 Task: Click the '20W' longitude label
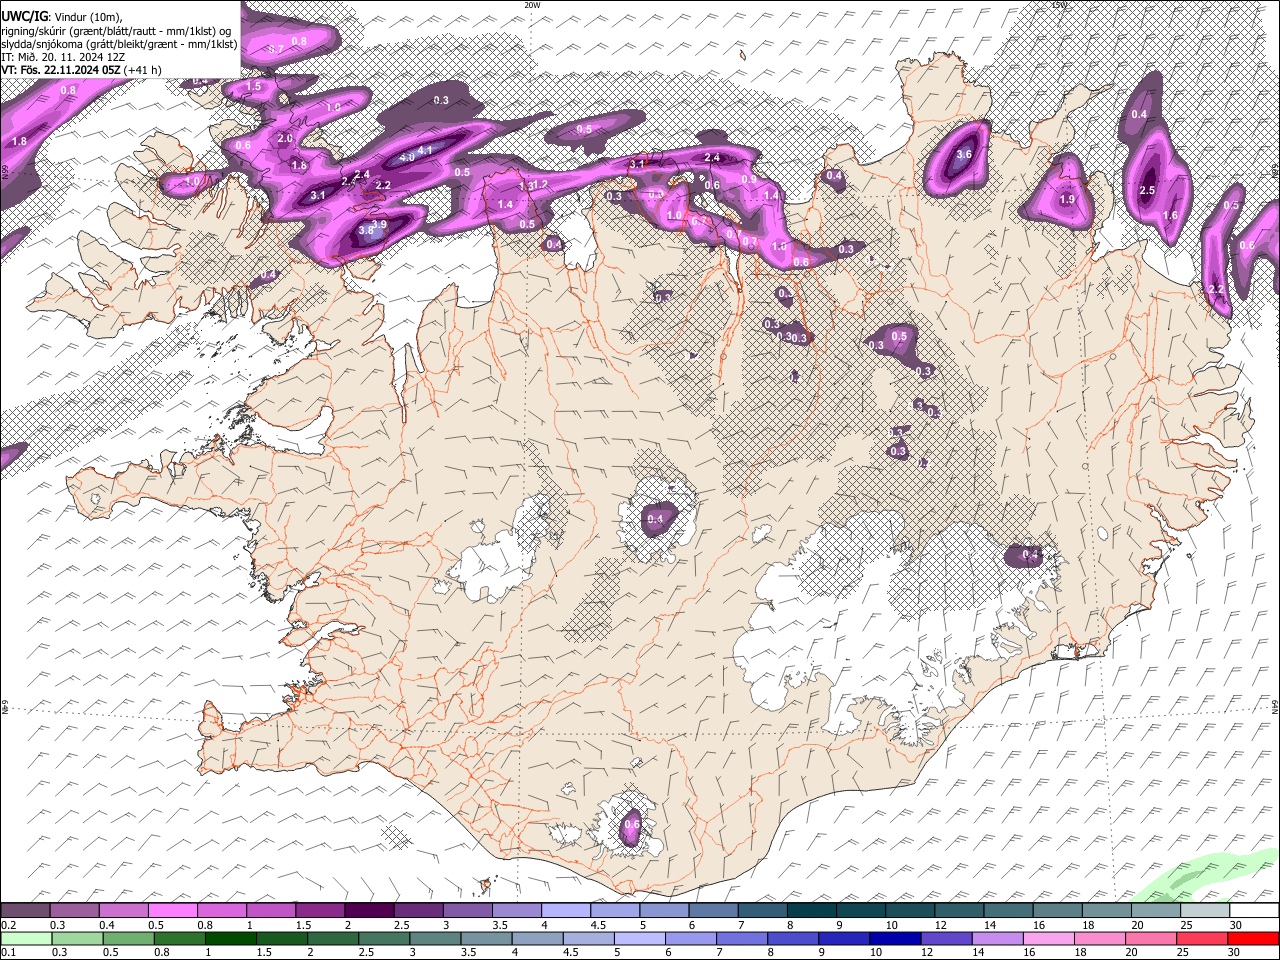pyautogui.click(x=532, y=5)
